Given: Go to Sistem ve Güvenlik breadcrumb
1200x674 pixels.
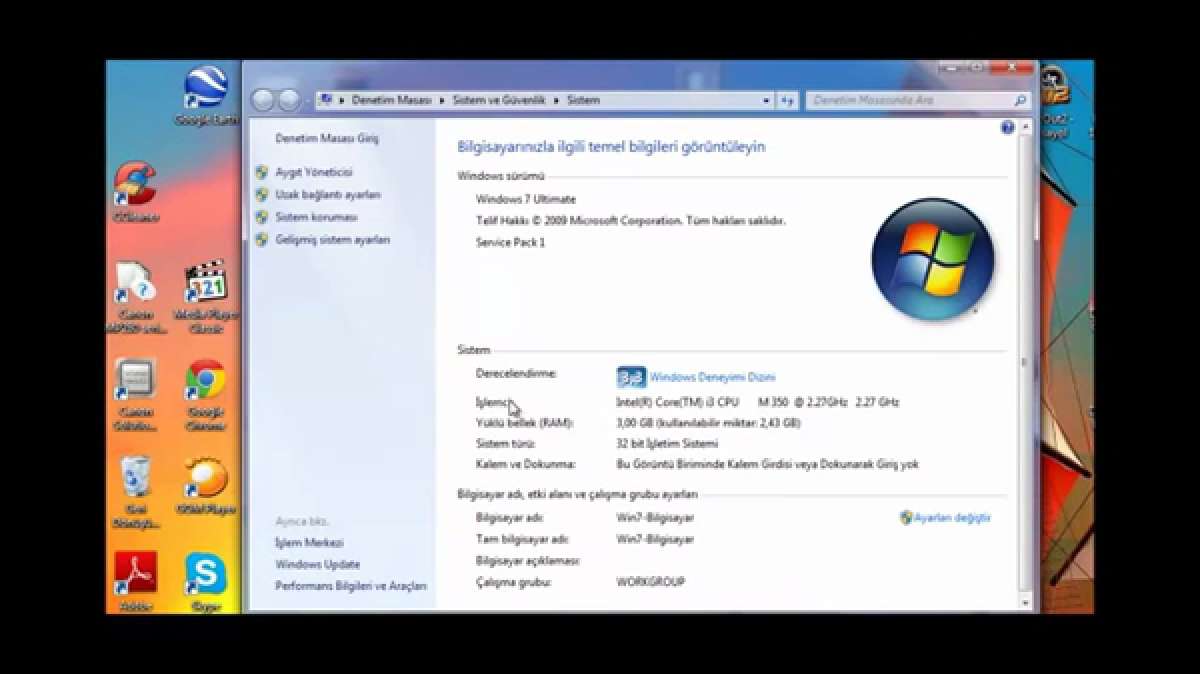Looking at the screenshot, I should pos(498,101).
